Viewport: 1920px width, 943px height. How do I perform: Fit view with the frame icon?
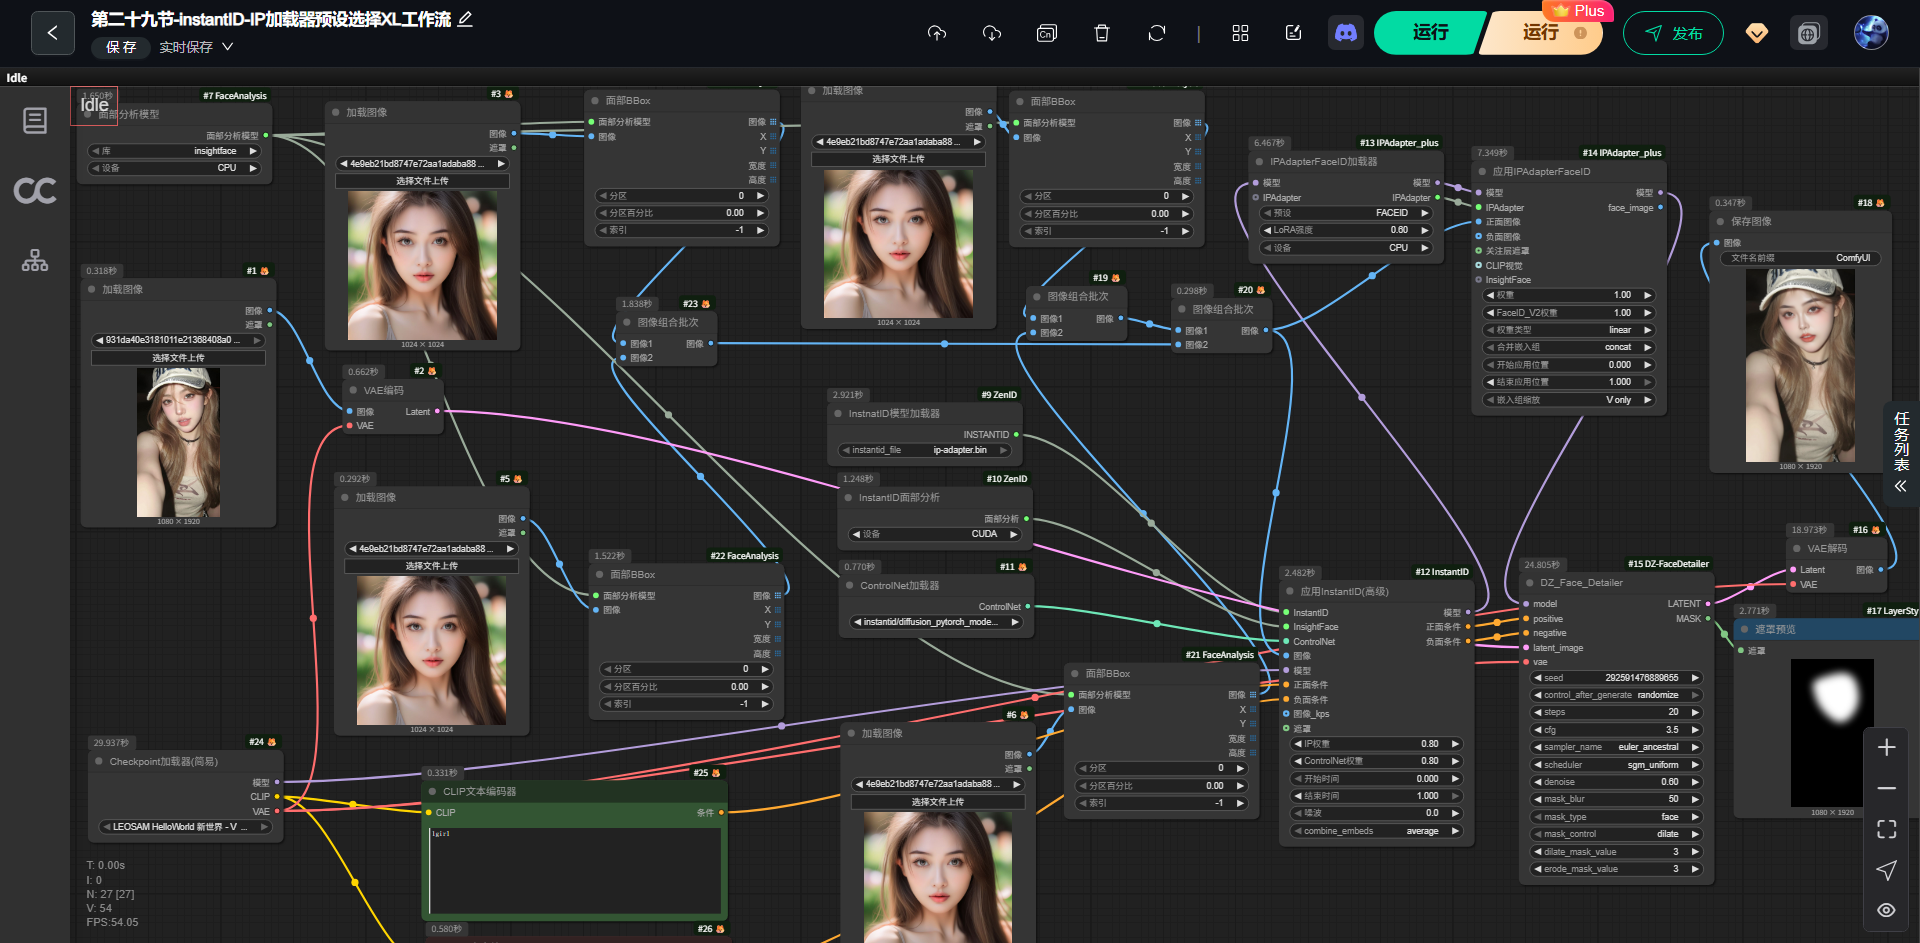coord(1886,828)
